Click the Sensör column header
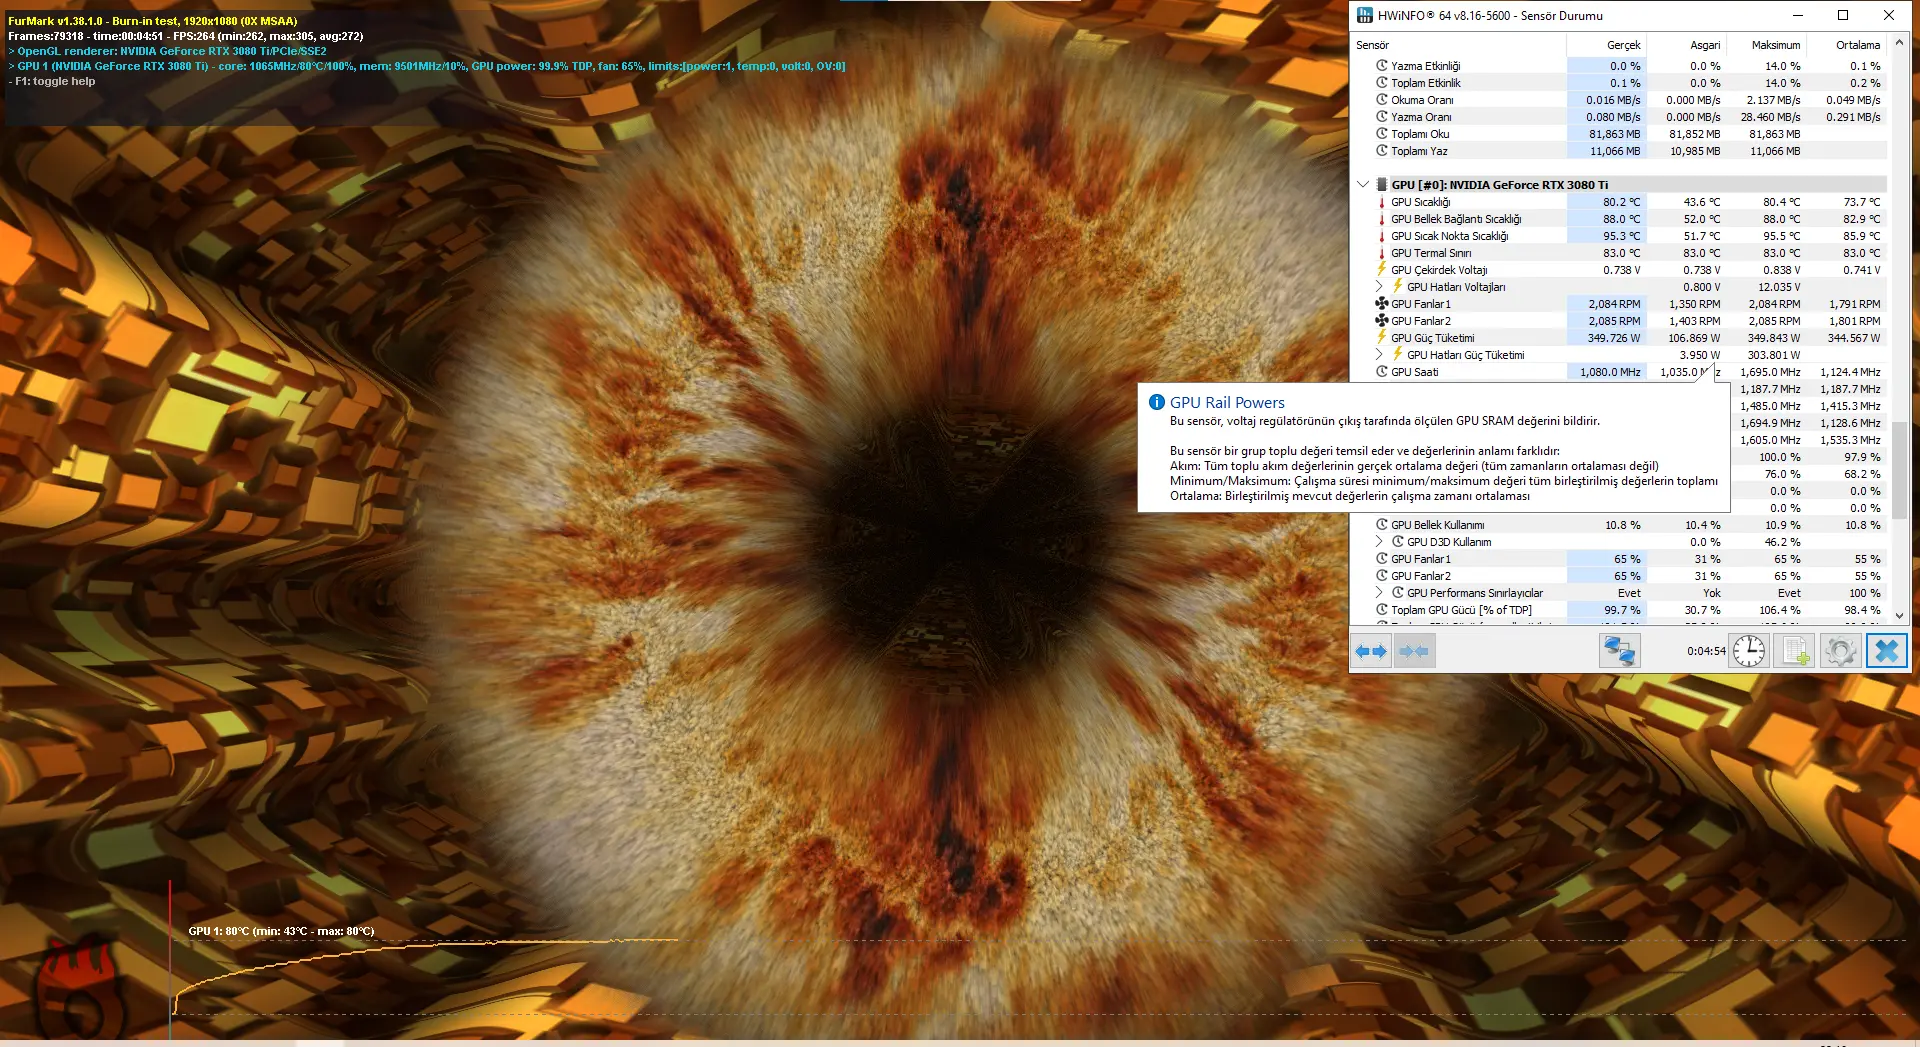The width and height of the screenshot is (1920, 1047). [1458, 45]
